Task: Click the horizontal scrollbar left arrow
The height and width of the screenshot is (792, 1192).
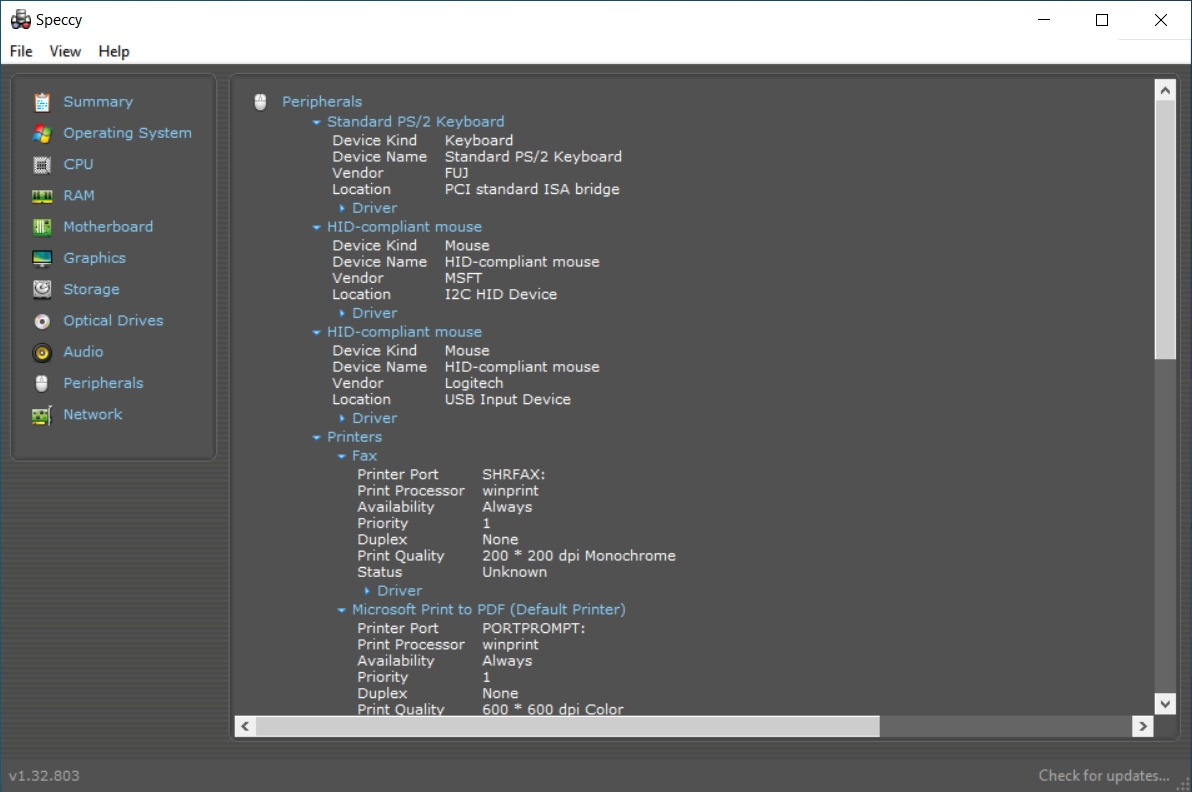Action: point(245,727)
